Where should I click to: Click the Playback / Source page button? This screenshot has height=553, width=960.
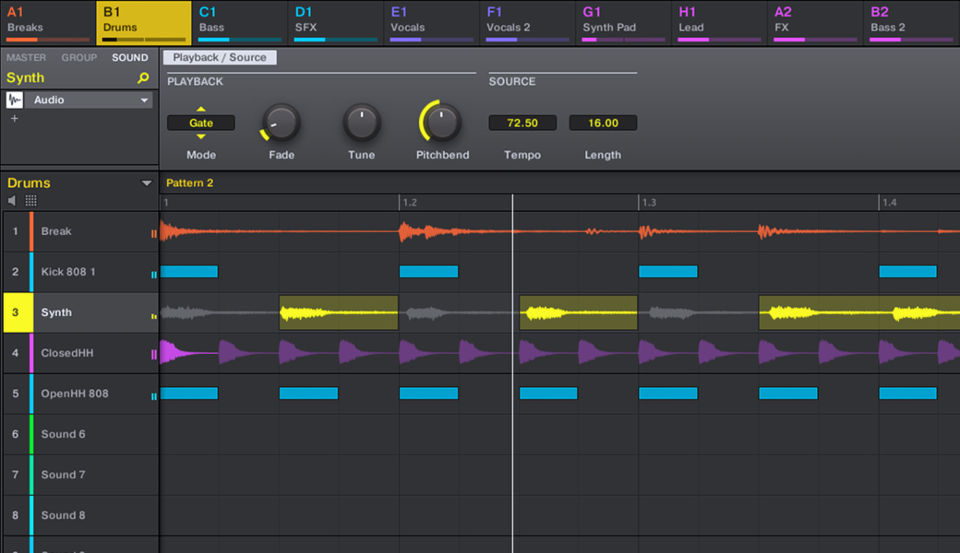click(220, 58)
